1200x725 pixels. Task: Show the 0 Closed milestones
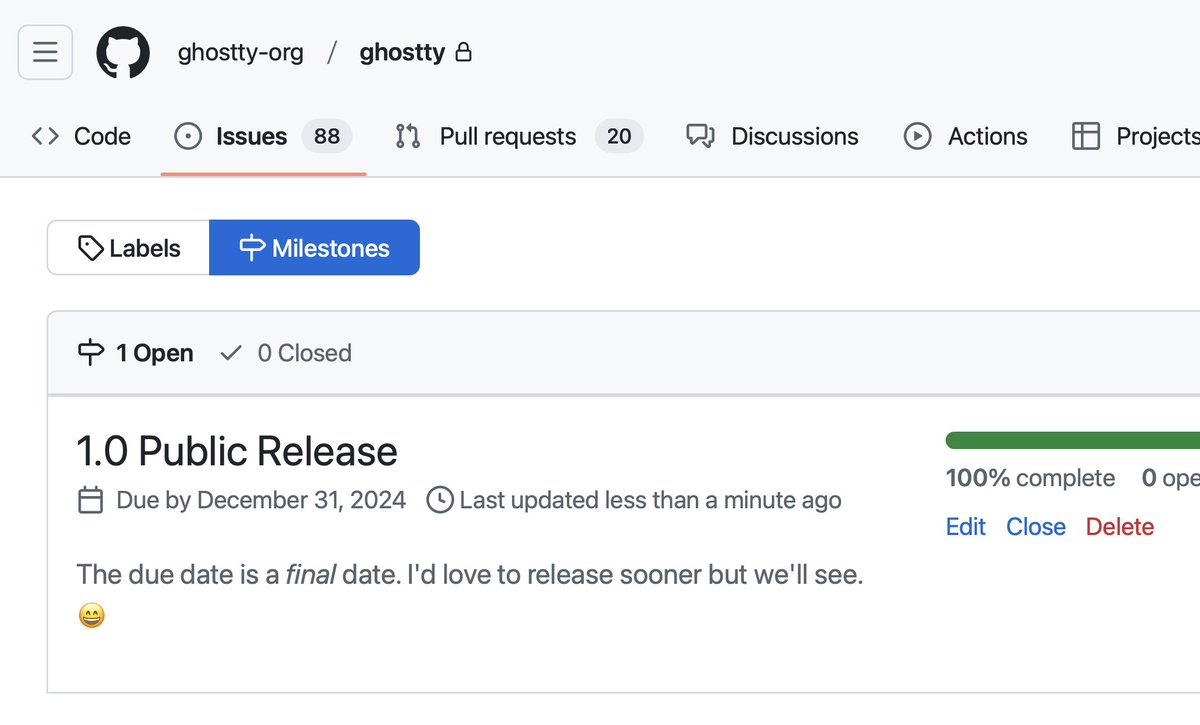tap(286, 353)
